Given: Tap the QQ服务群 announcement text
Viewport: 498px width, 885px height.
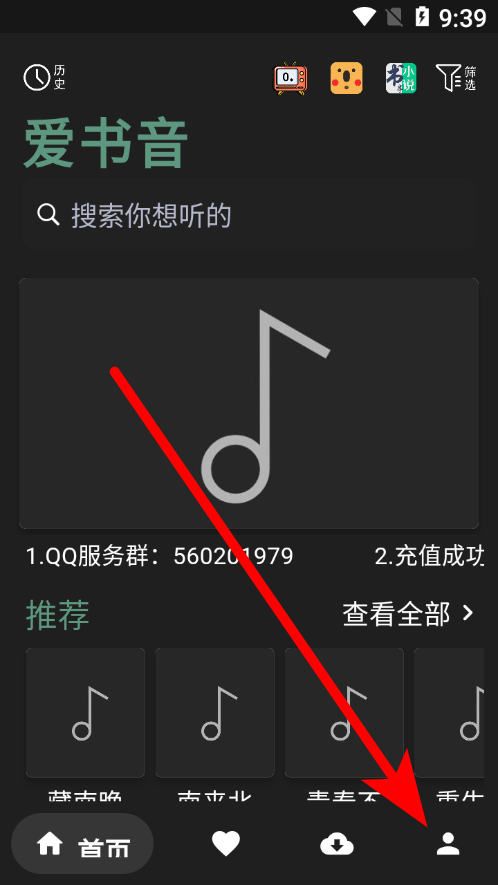Looking at the screenshot, I should click(160, 556).
